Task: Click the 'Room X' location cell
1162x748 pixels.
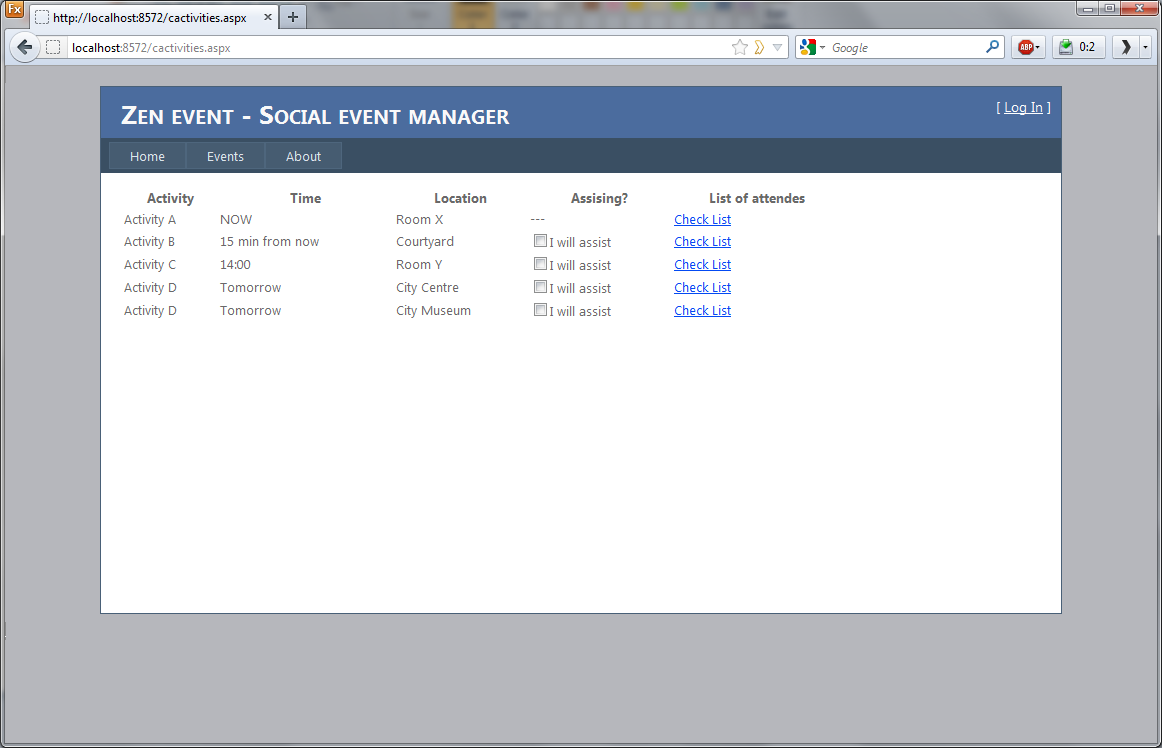Action: [419, 219]
